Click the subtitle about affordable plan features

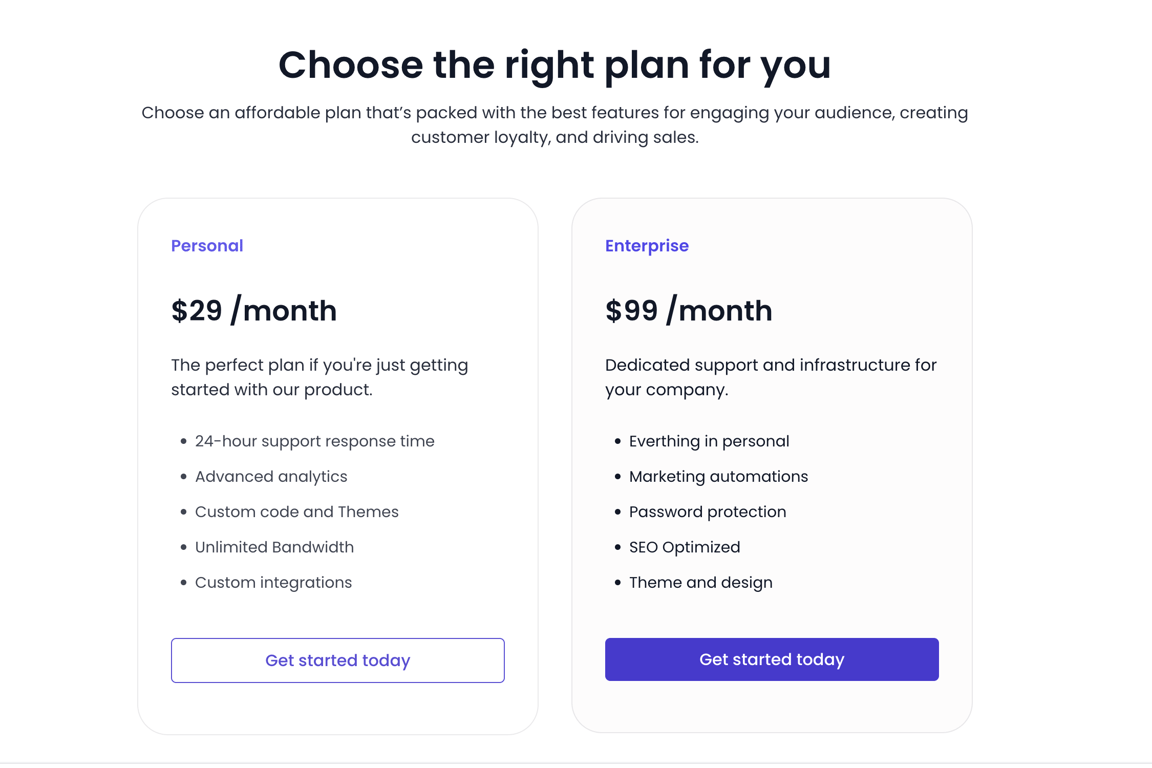pos(555,125)
